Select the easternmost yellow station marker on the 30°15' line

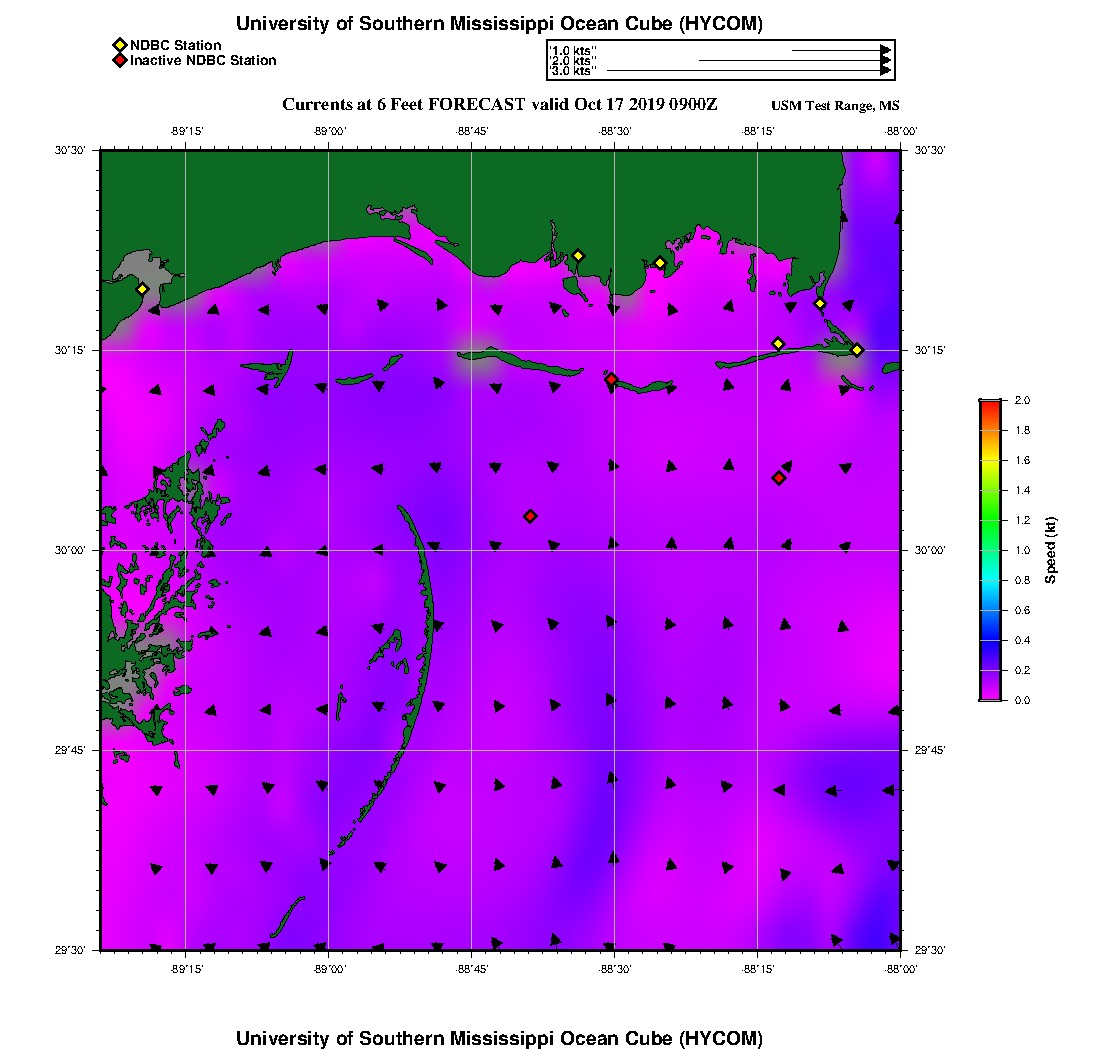click(x=857, y=350)
